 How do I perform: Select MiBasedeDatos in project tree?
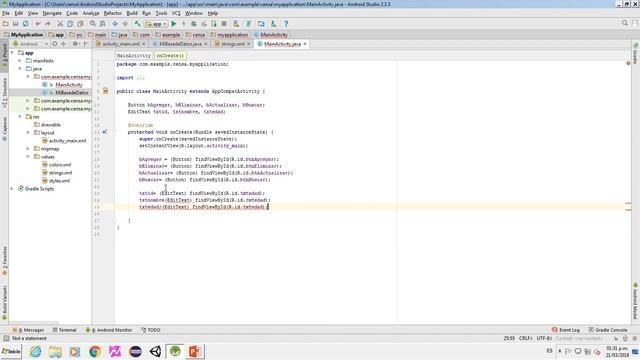(x=71, y=93)
